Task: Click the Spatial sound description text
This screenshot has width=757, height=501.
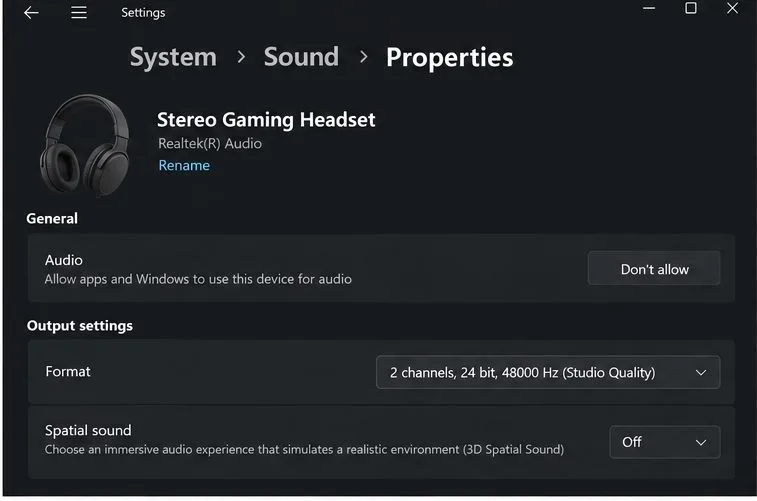Action: click(304, 449)
